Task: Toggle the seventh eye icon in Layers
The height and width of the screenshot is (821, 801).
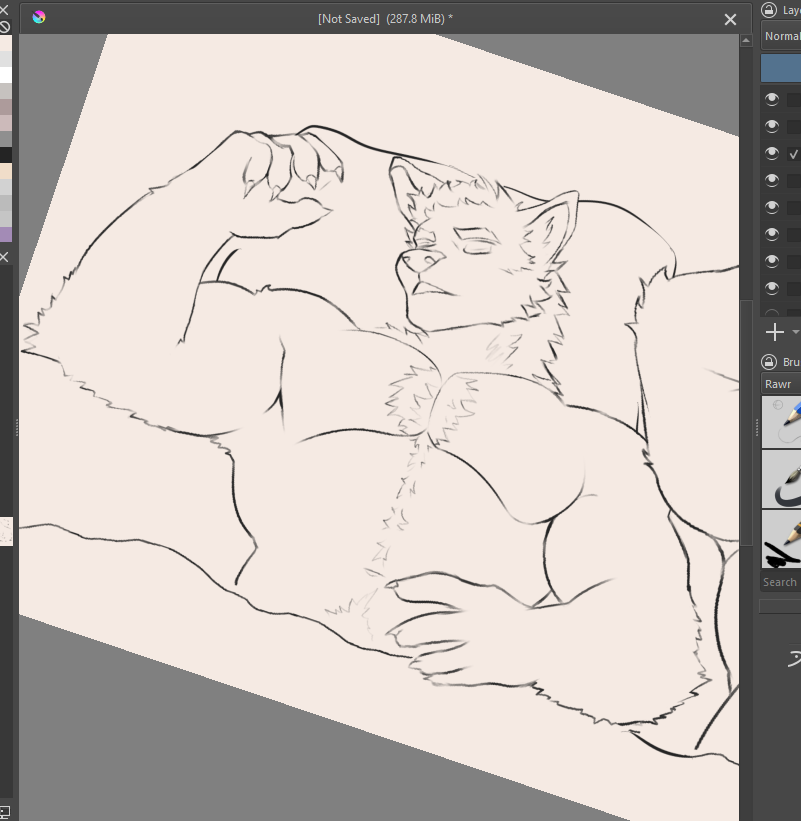Action: [x=772, y=261]
